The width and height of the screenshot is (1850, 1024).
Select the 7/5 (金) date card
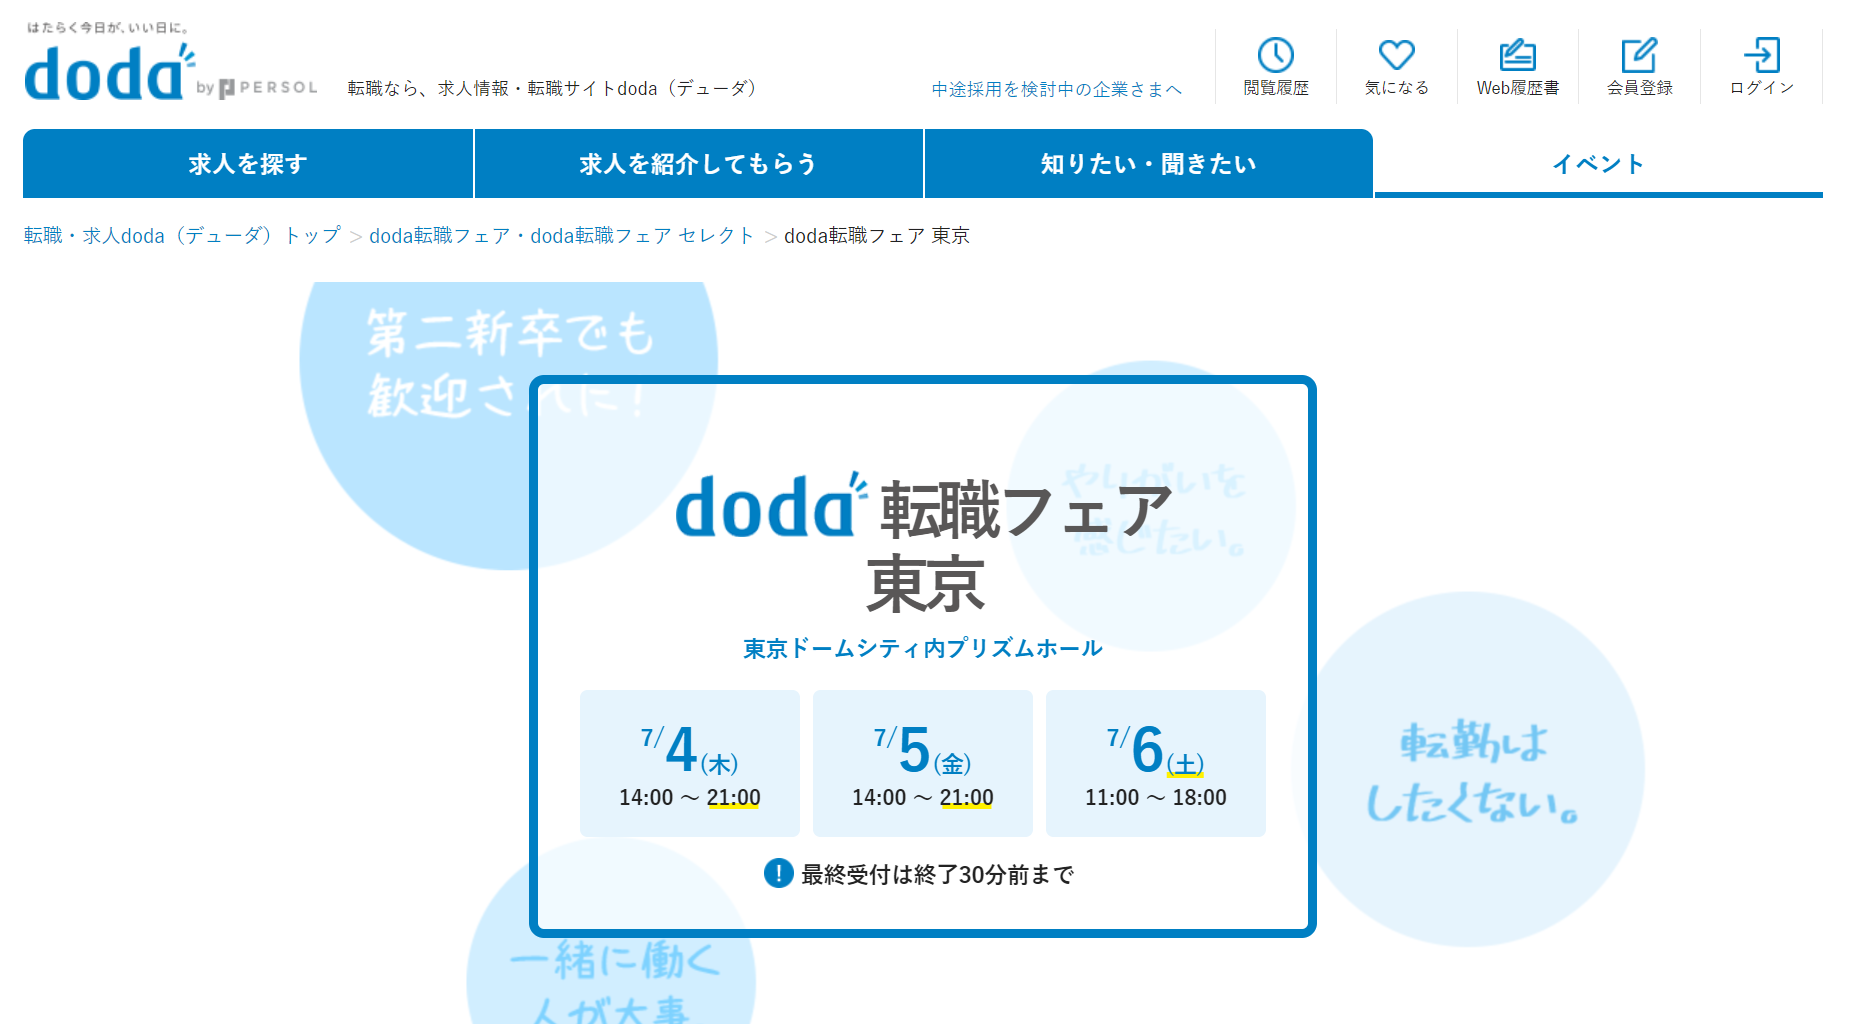(923, 763)
